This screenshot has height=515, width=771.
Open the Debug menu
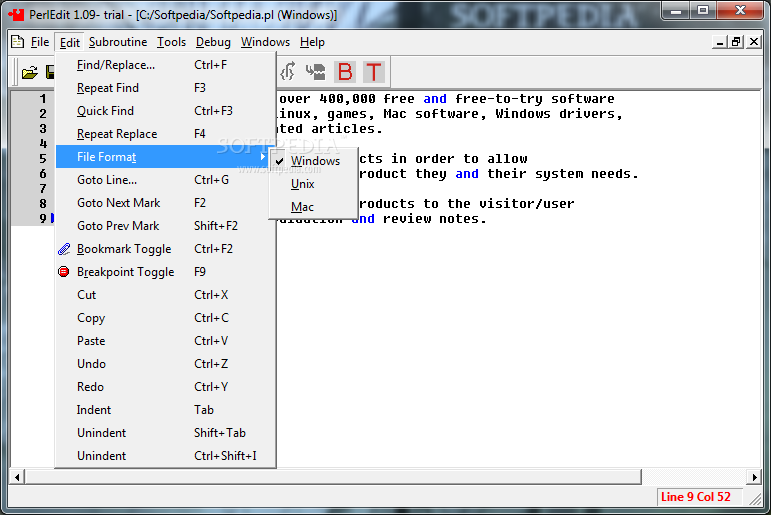click(x=213, y=42)
